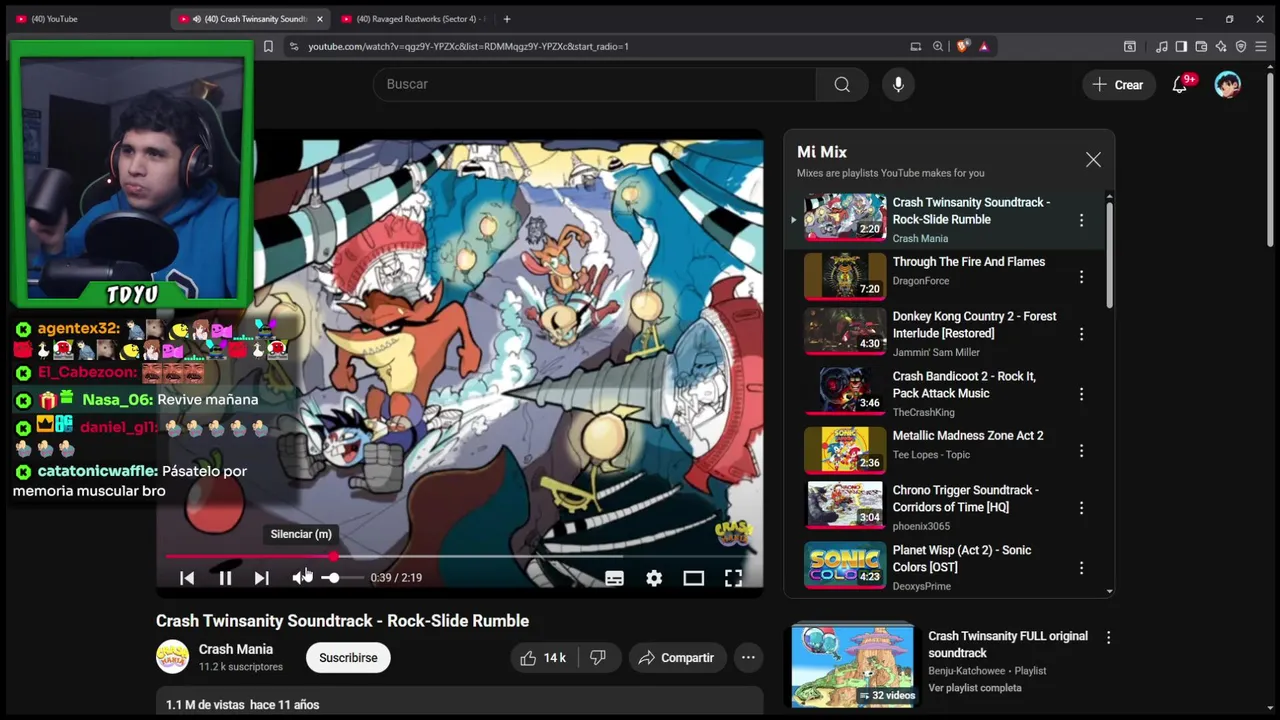Open the browser hamburger menu
Viewport: 1280px width, 720px height.
(1261, 46)
